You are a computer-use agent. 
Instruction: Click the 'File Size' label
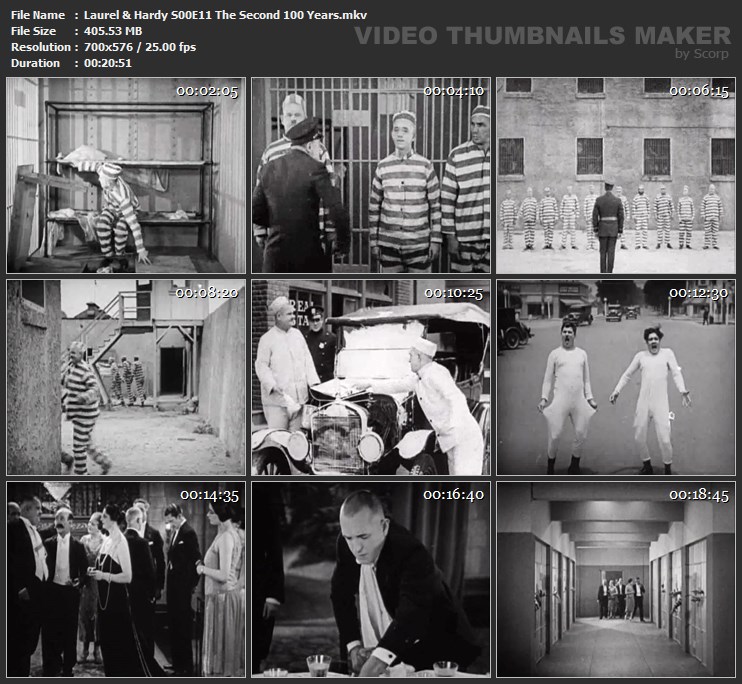pyautogui.click(x=34, y=31)
